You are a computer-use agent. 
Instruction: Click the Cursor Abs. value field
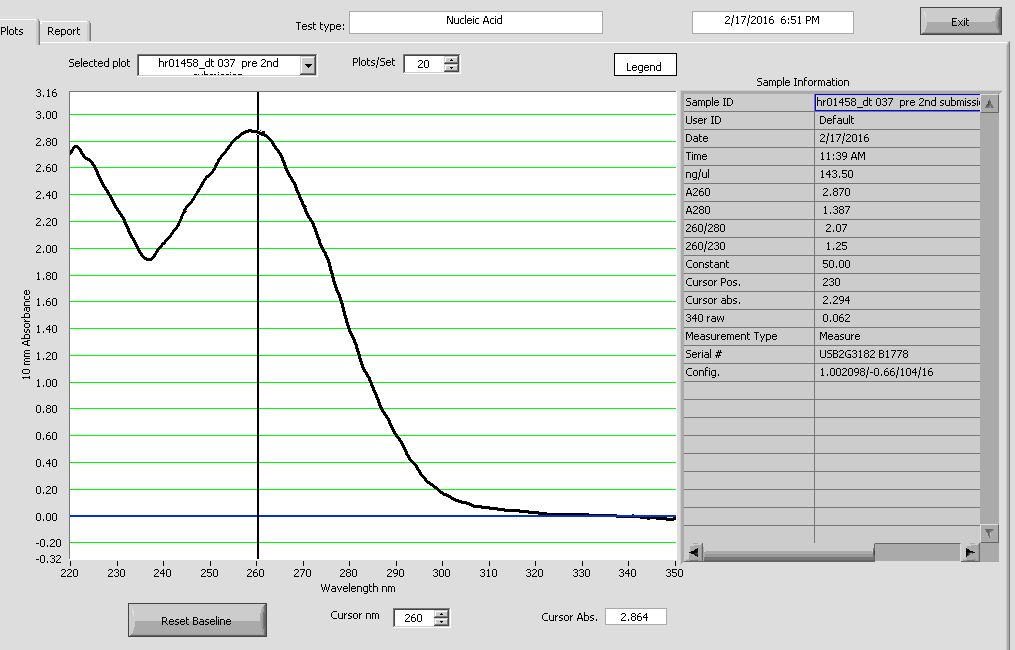tap(636, 617)
